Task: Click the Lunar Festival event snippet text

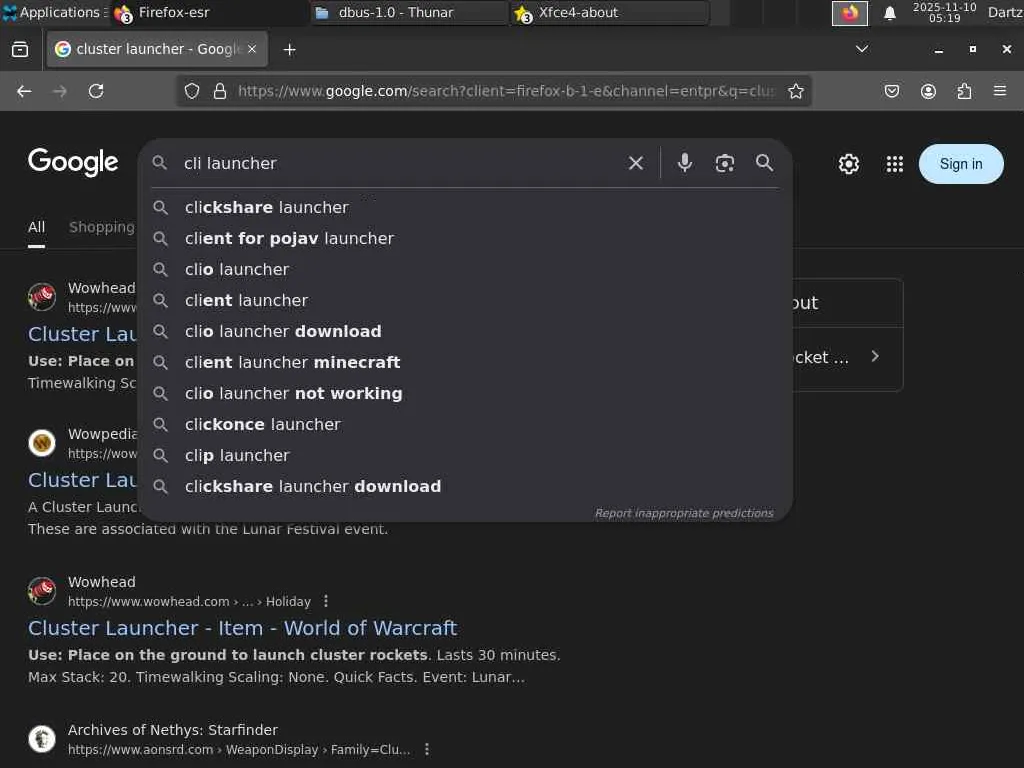Action: [x=208, y=529]
